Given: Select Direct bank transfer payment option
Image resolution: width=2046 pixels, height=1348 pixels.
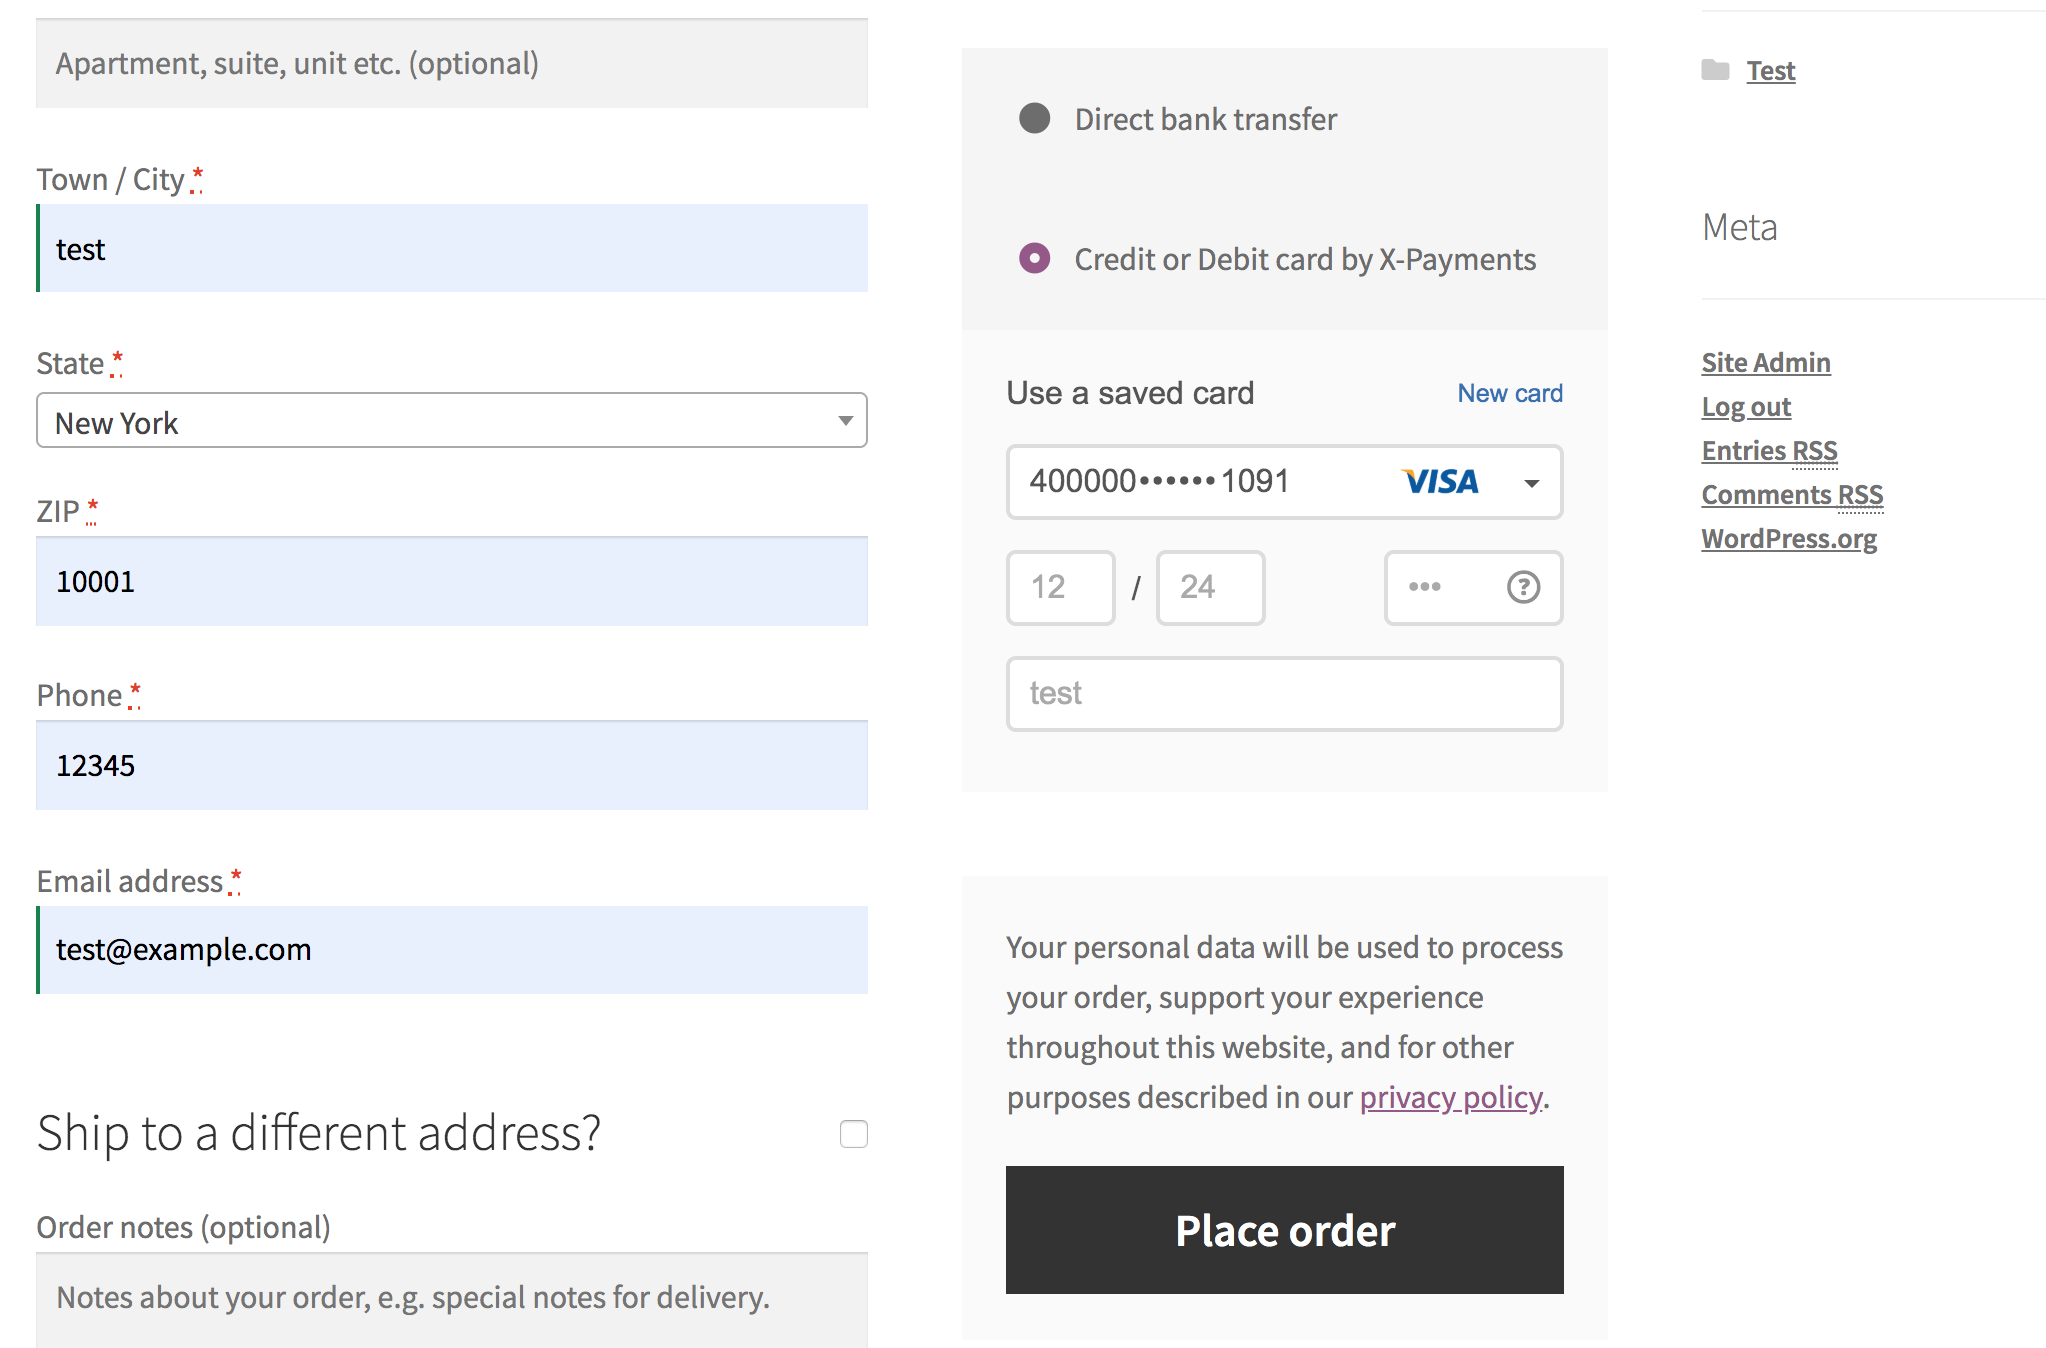Looking at the screenshot, I should 1034,118.
